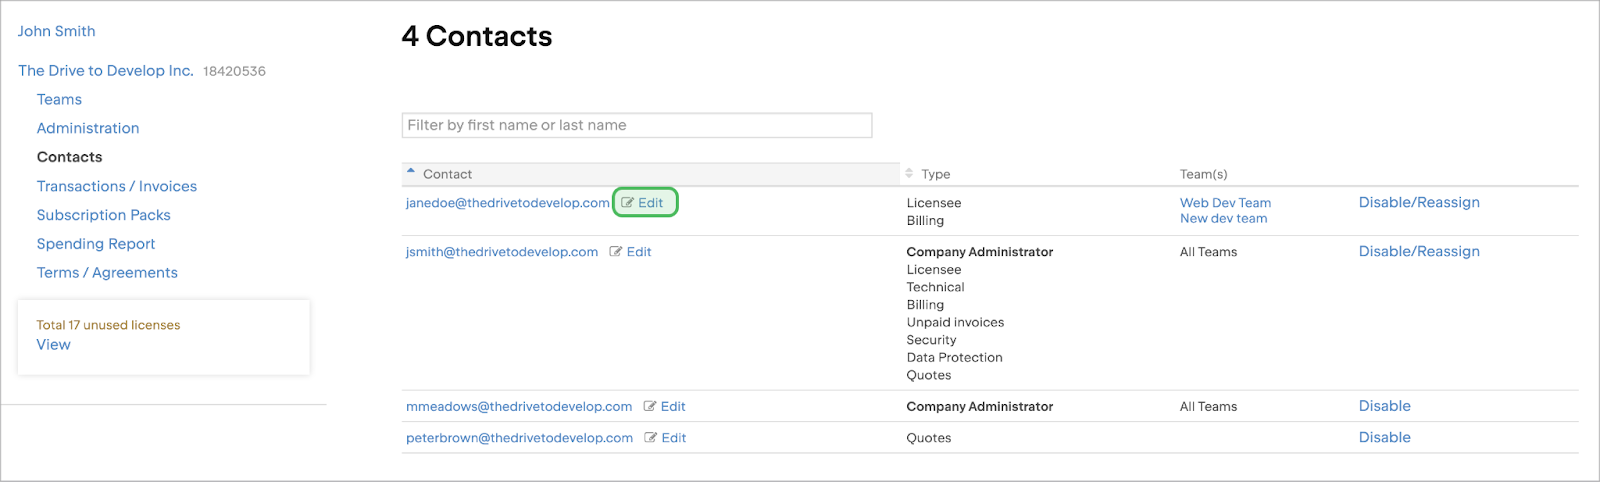The height and width of the screenshot is (482, 1600).
Task: Open Terms / Agreements section
Action: [x=107, y=273]
